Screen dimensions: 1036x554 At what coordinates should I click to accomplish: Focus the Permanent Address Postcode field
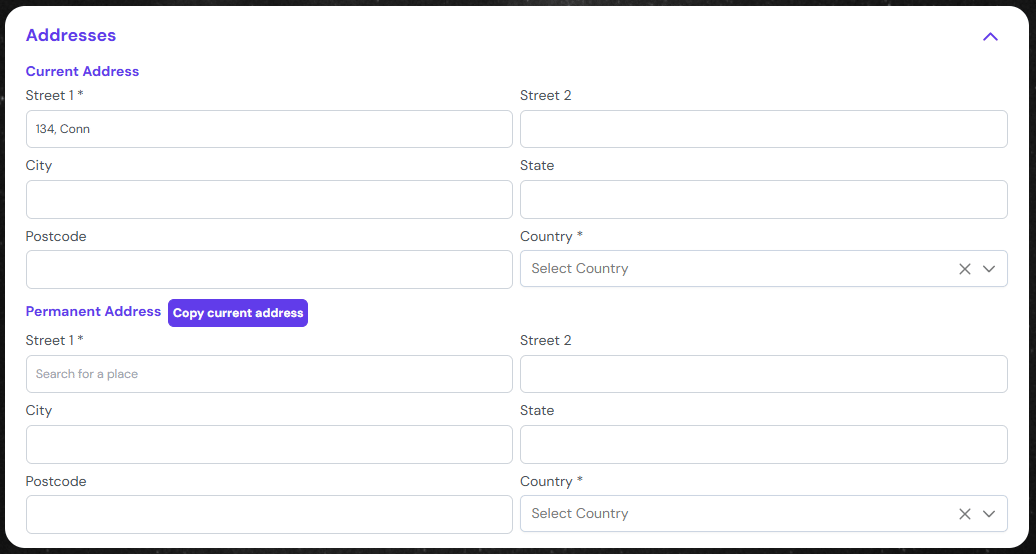pos(269,514)
